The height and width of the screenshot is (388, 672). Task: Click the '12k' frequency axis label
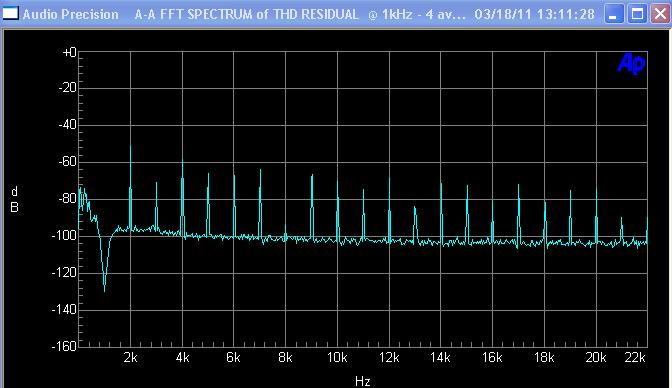(x=389, y=358)
